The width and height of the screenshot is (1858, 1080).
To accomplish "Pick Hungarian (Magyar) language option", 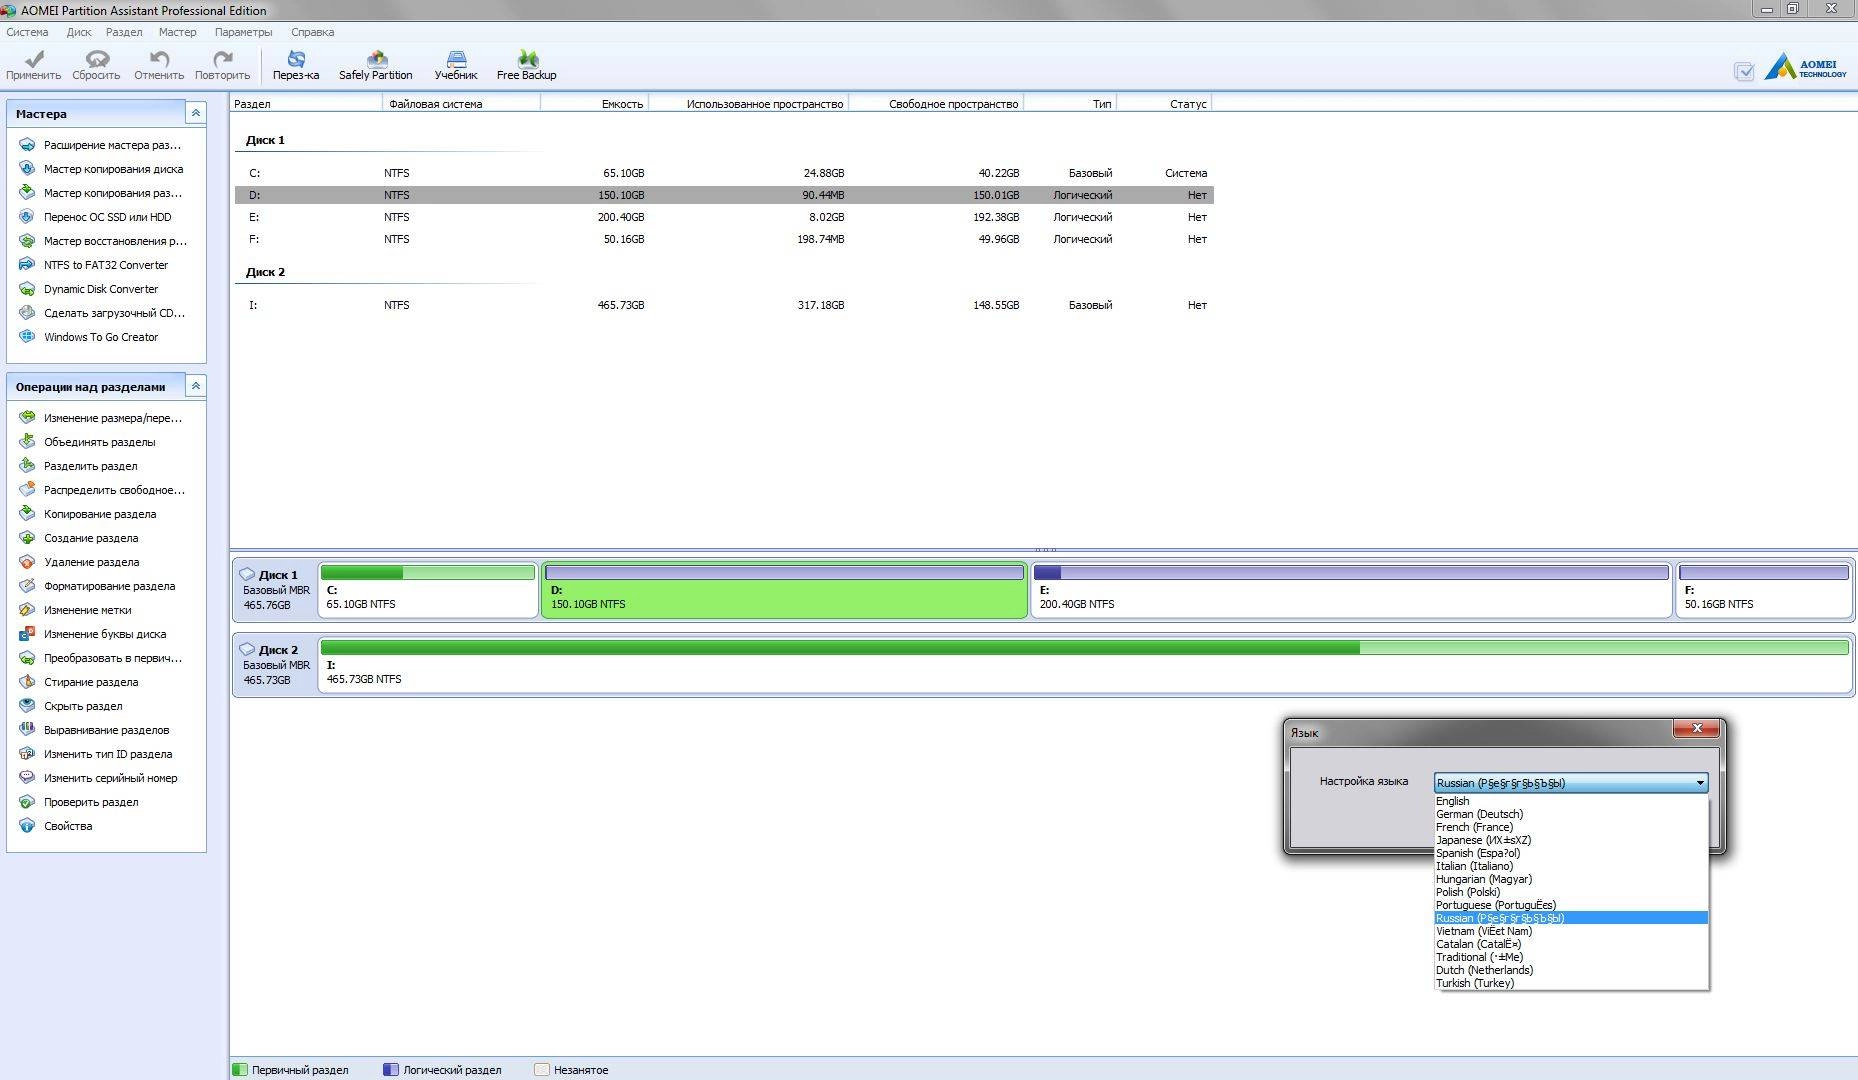I will (1571, 879).
